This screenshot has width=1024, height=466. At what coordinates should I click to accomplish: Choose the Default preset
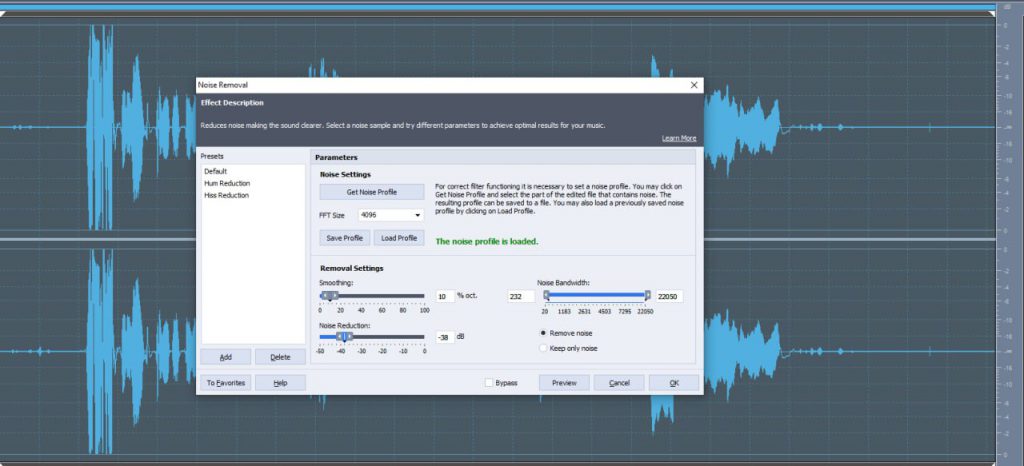(x=216, y=171)
